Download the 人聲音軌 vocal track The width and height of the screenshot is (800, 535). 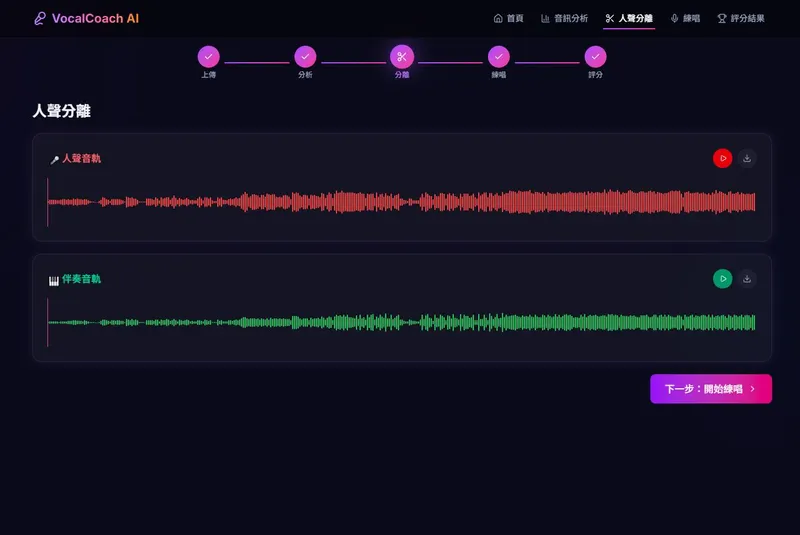(x=747, y=158)
